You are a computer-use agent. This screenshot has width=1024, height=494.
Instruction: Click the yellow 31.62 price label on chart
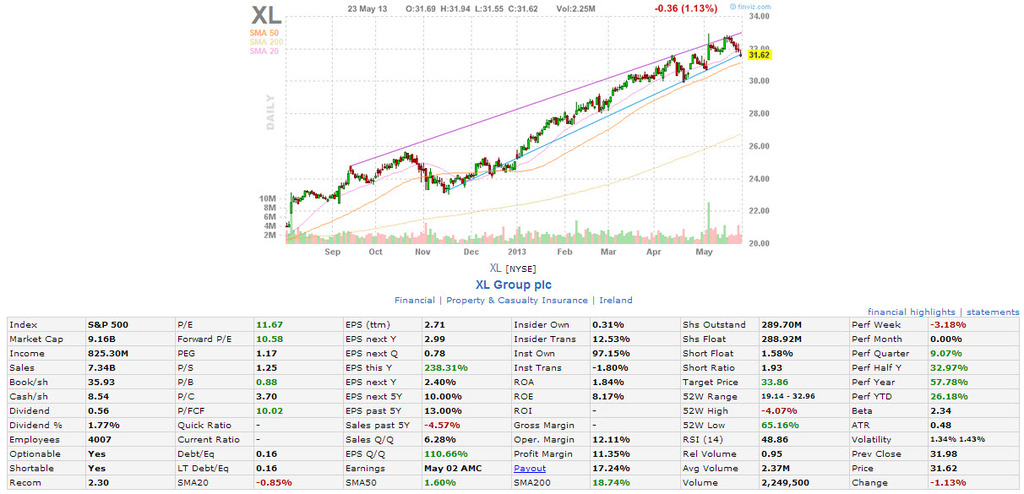tap(760, 56)
